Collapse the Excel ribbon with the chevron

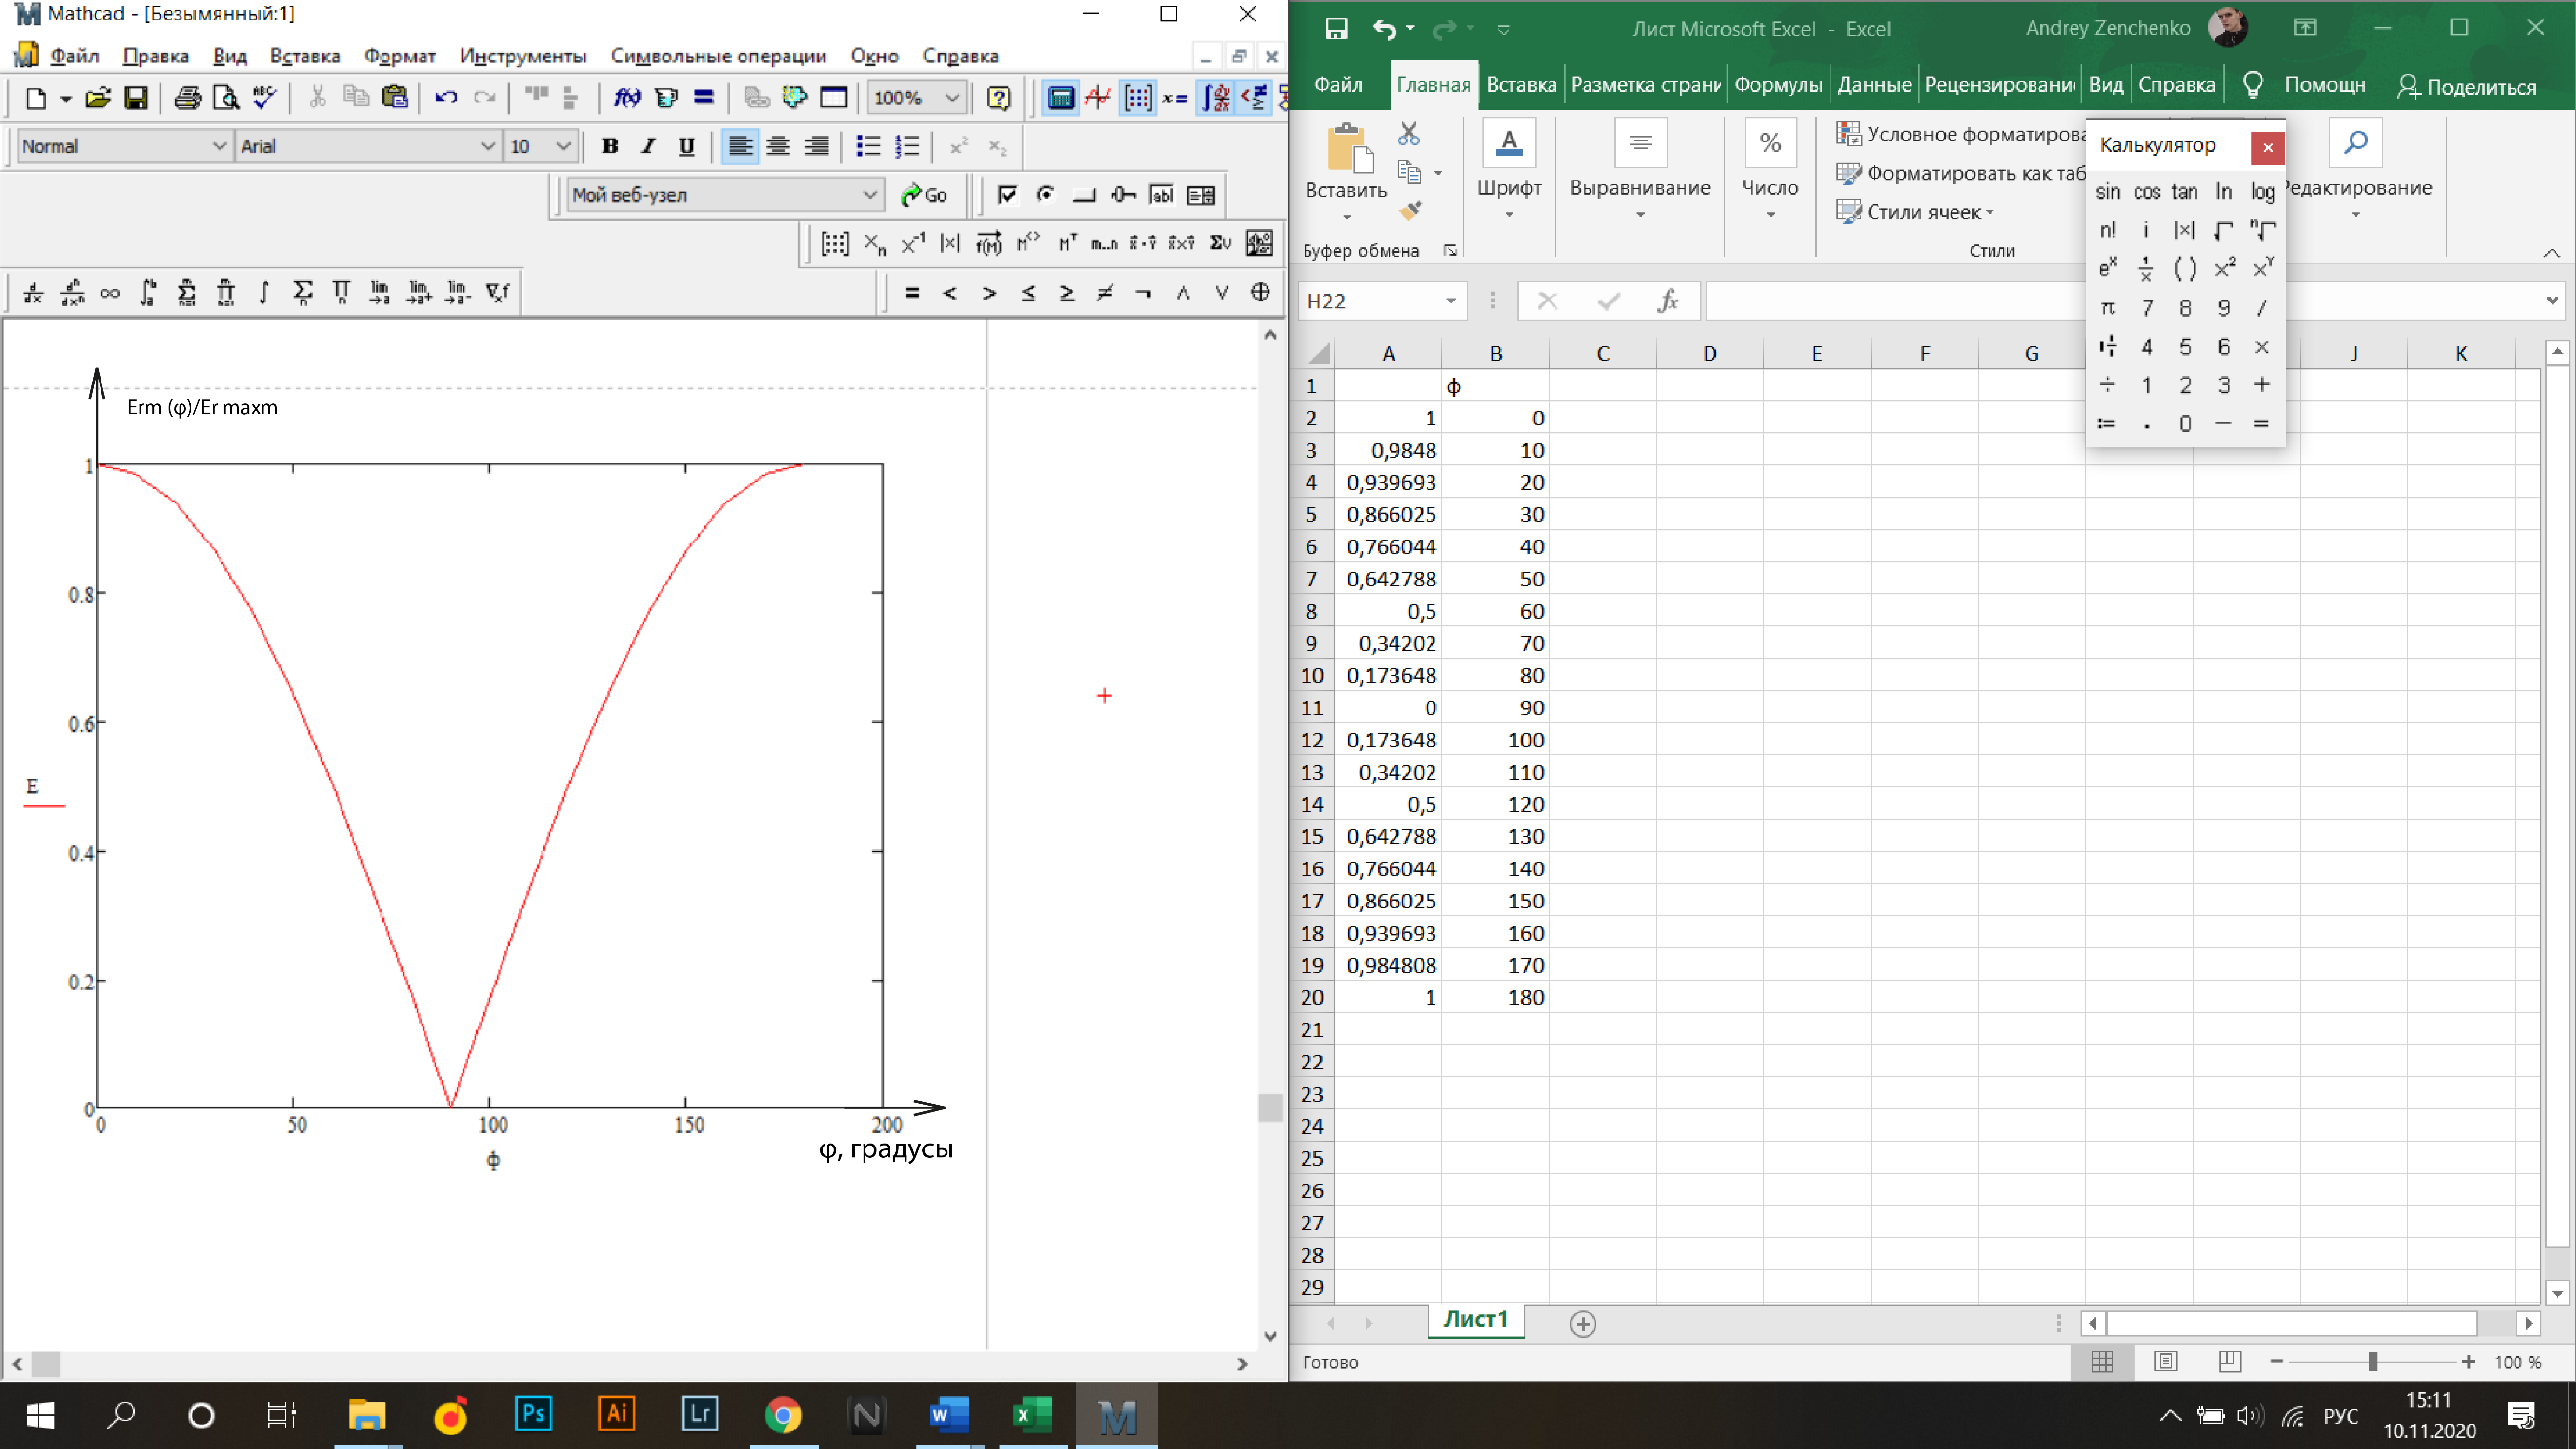point(2551,253)
